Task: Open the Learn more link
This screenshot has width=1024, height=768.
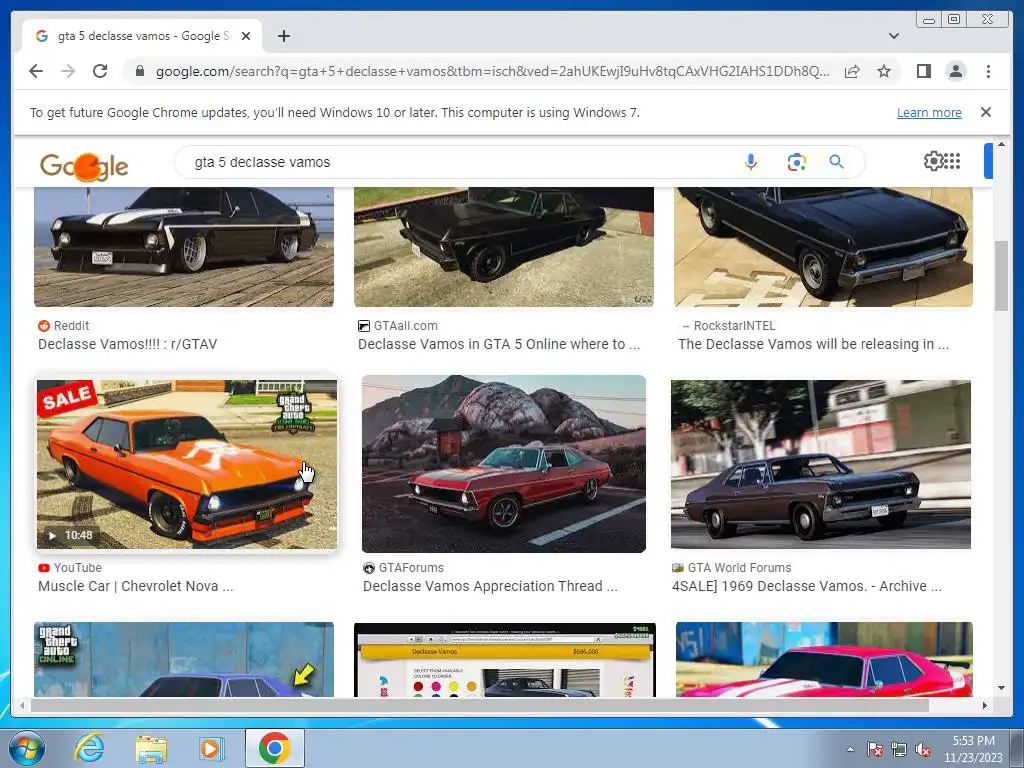Action: [x=929, y=112]
